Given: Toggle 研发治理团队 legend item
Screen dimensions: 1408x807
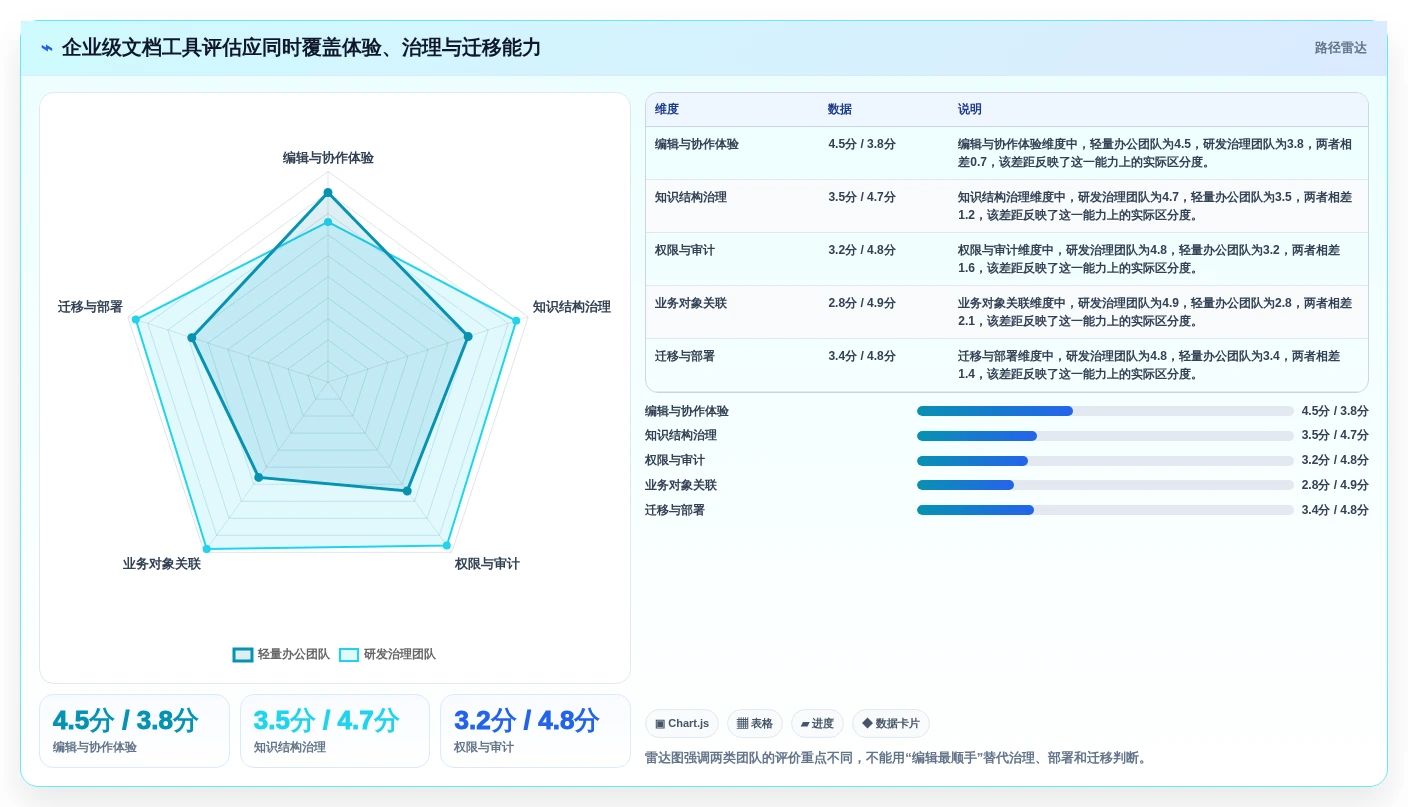Looking at the screenshot, I should pos(387,654).
